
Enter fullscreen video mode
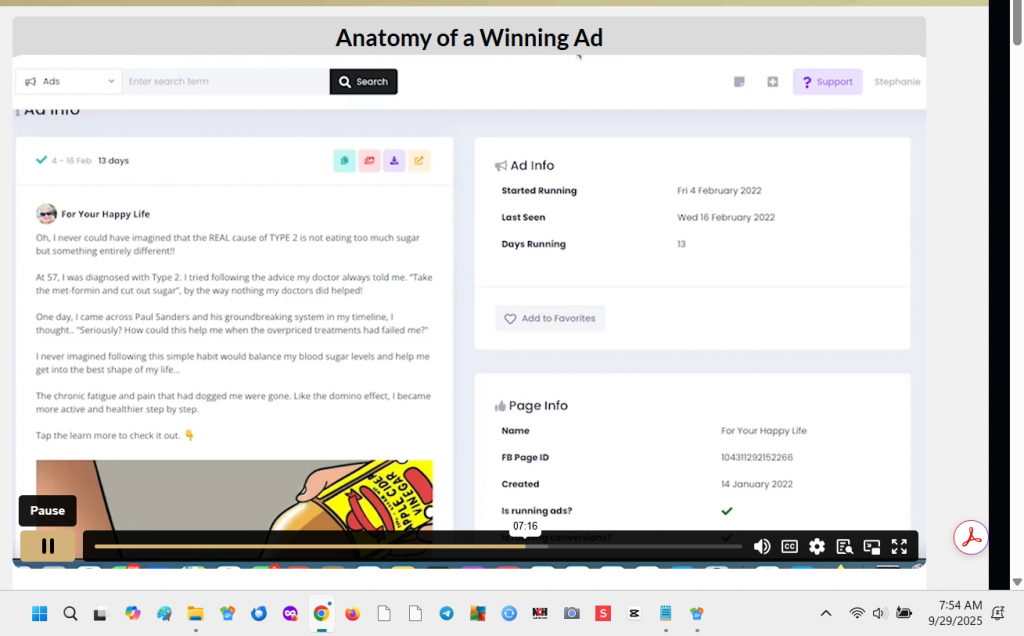coord(899,546)
